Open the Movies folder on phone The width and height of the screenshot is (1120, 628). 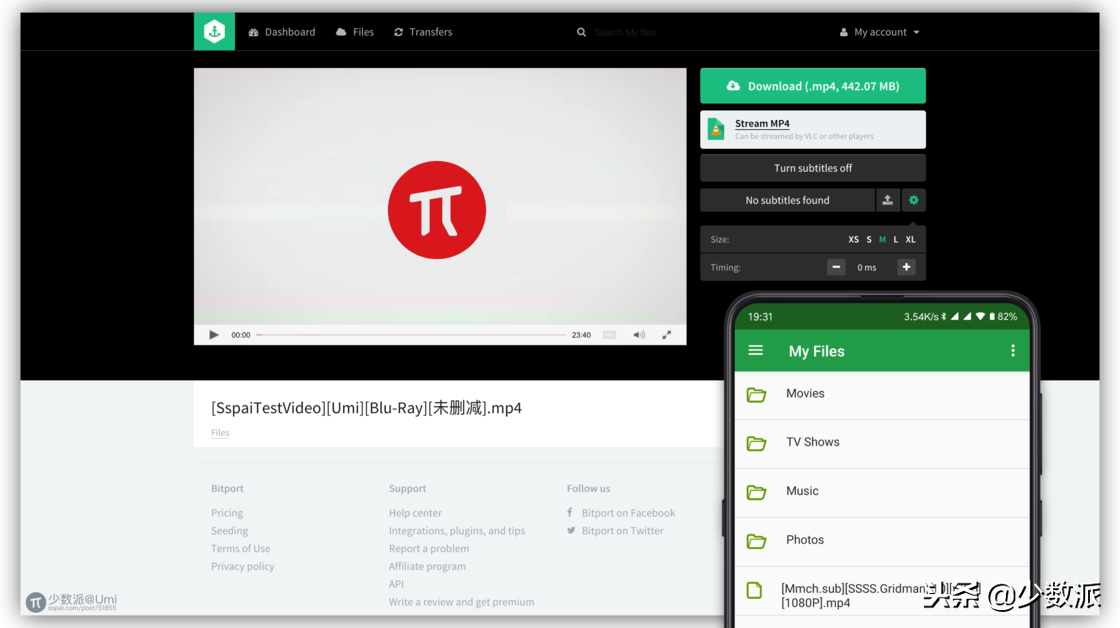tap(882, 394)
